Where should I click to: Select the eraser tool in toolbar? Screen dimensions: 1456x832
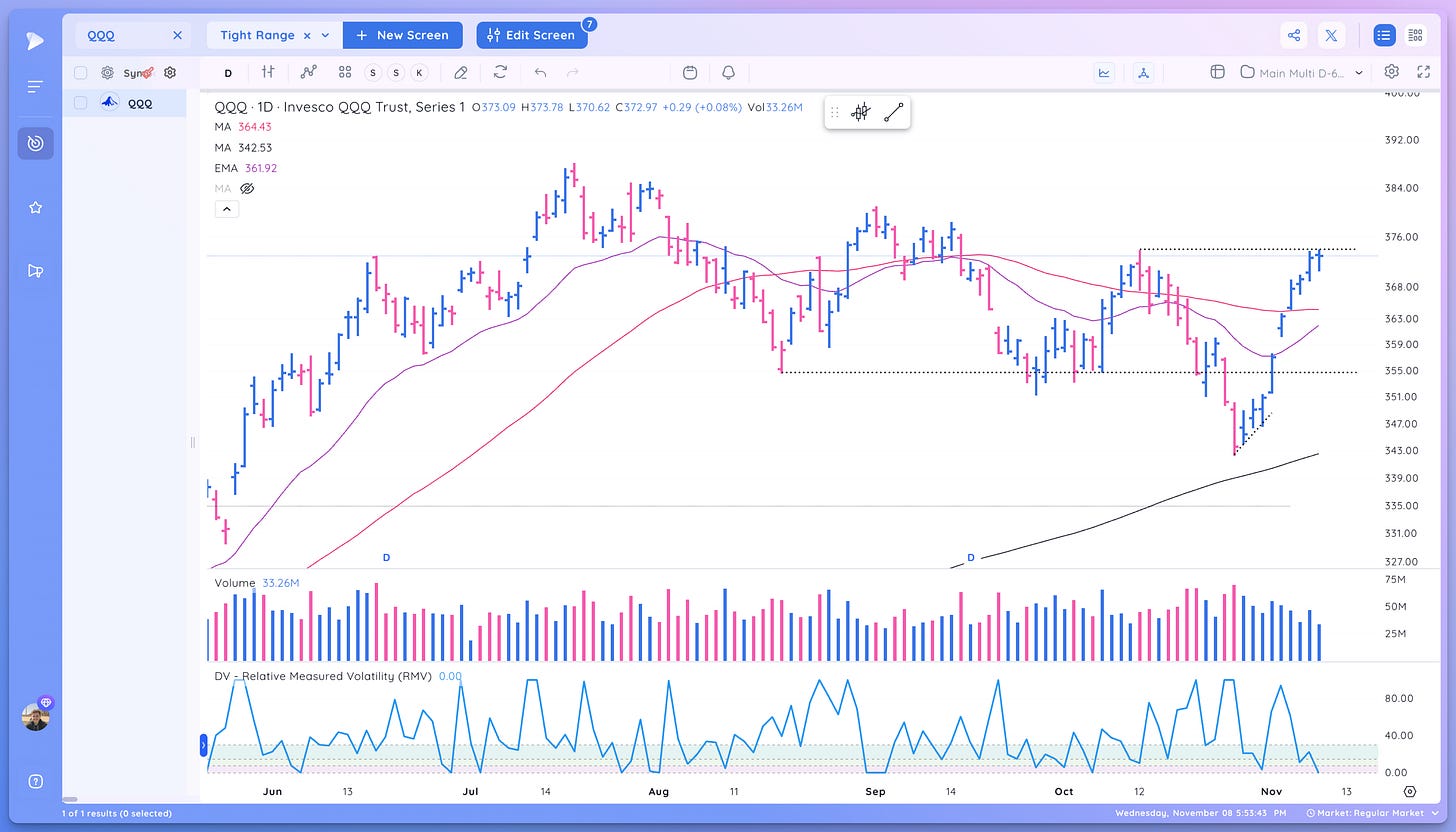pyautogui.click(x=461, y=72)
